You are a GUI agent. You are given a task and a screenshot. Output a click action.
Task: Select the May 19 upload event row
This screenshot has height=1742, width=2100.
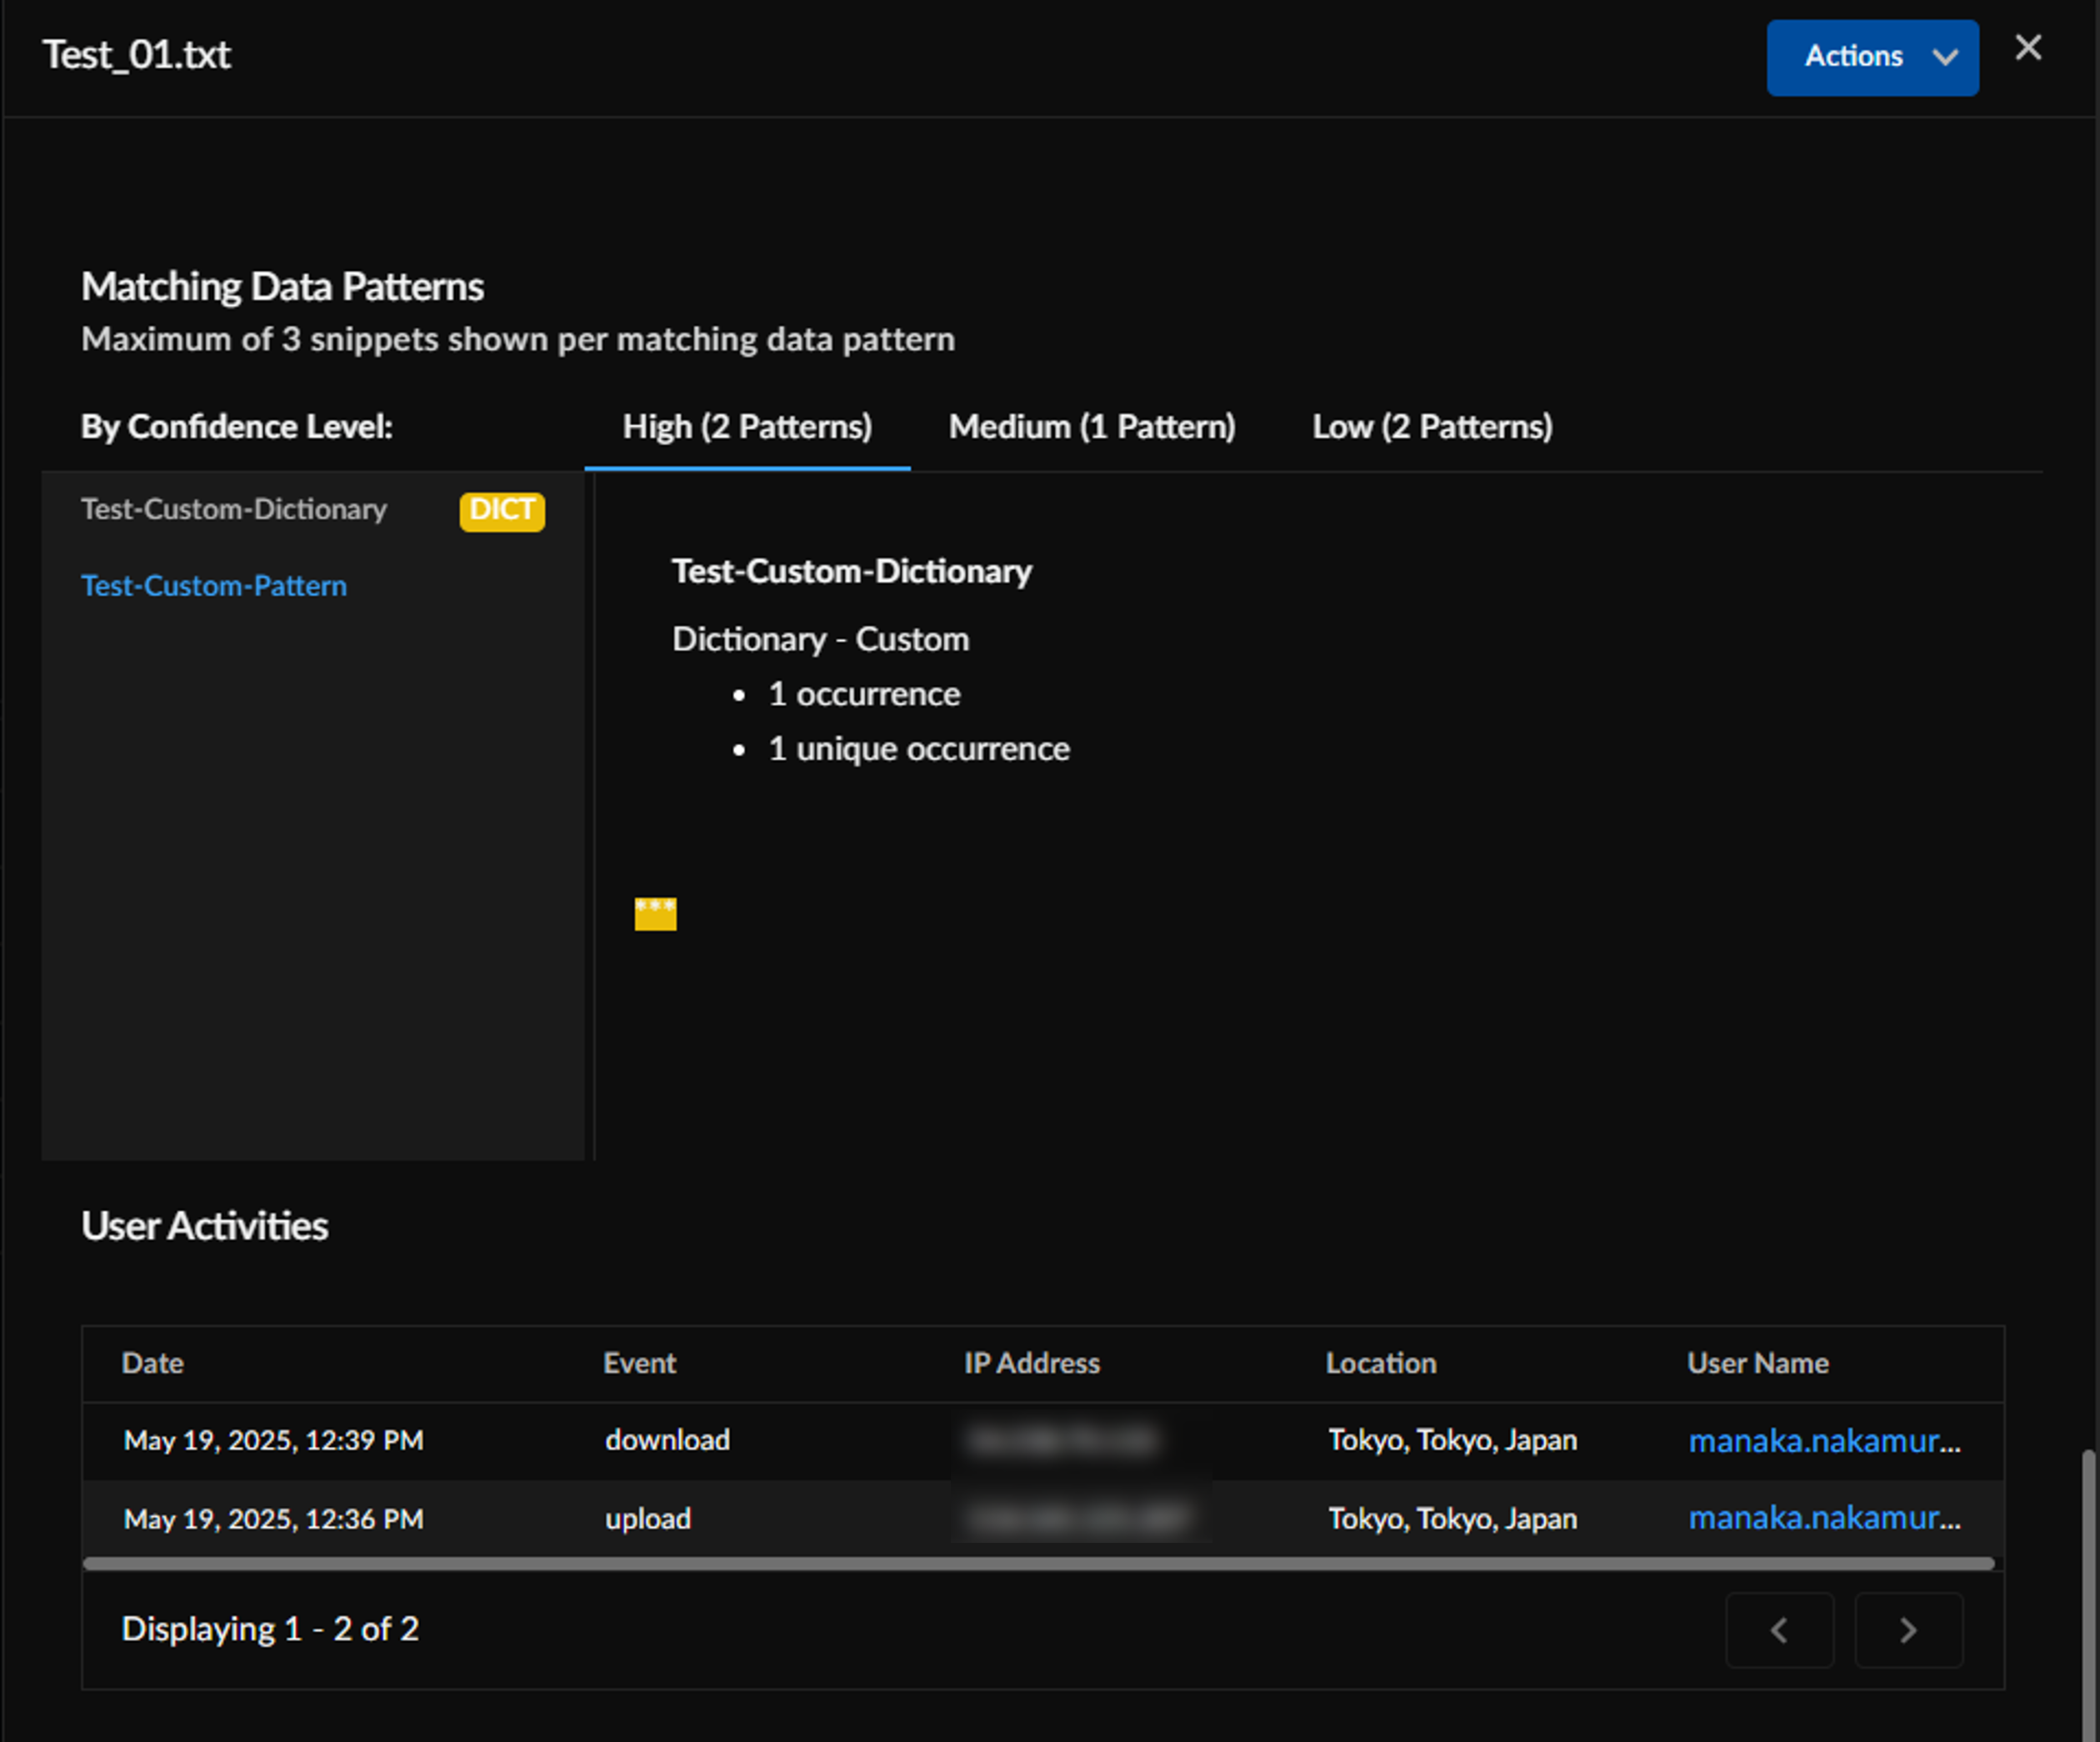click(1043, 1519)
